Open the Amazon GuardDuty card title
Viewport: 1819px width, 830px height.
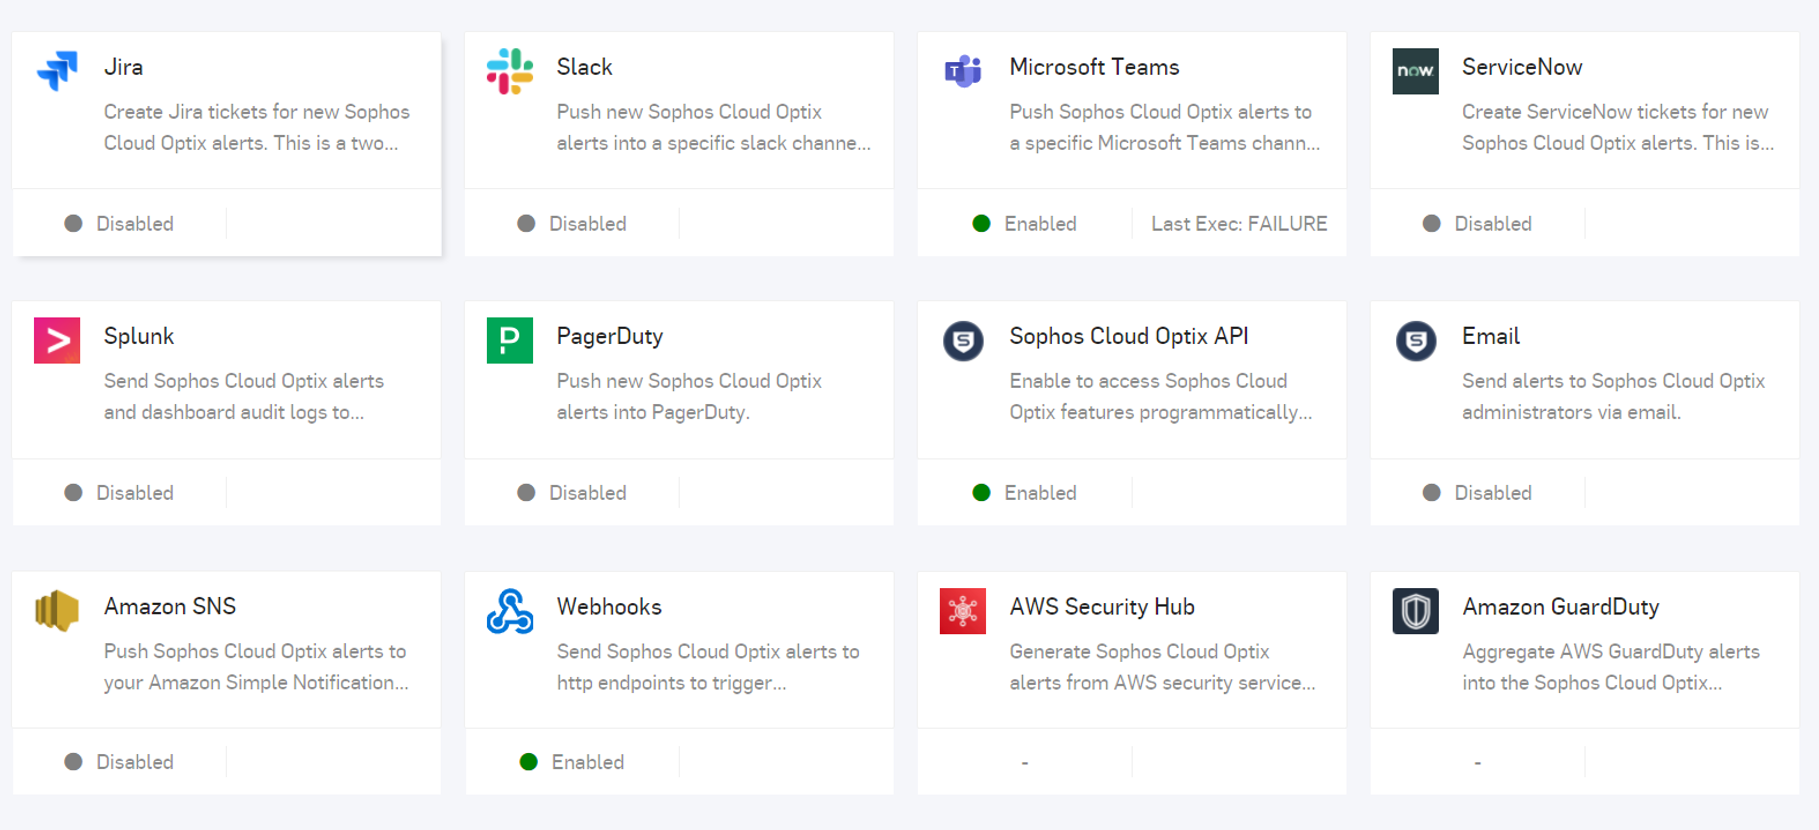(x=1560, y=606)
